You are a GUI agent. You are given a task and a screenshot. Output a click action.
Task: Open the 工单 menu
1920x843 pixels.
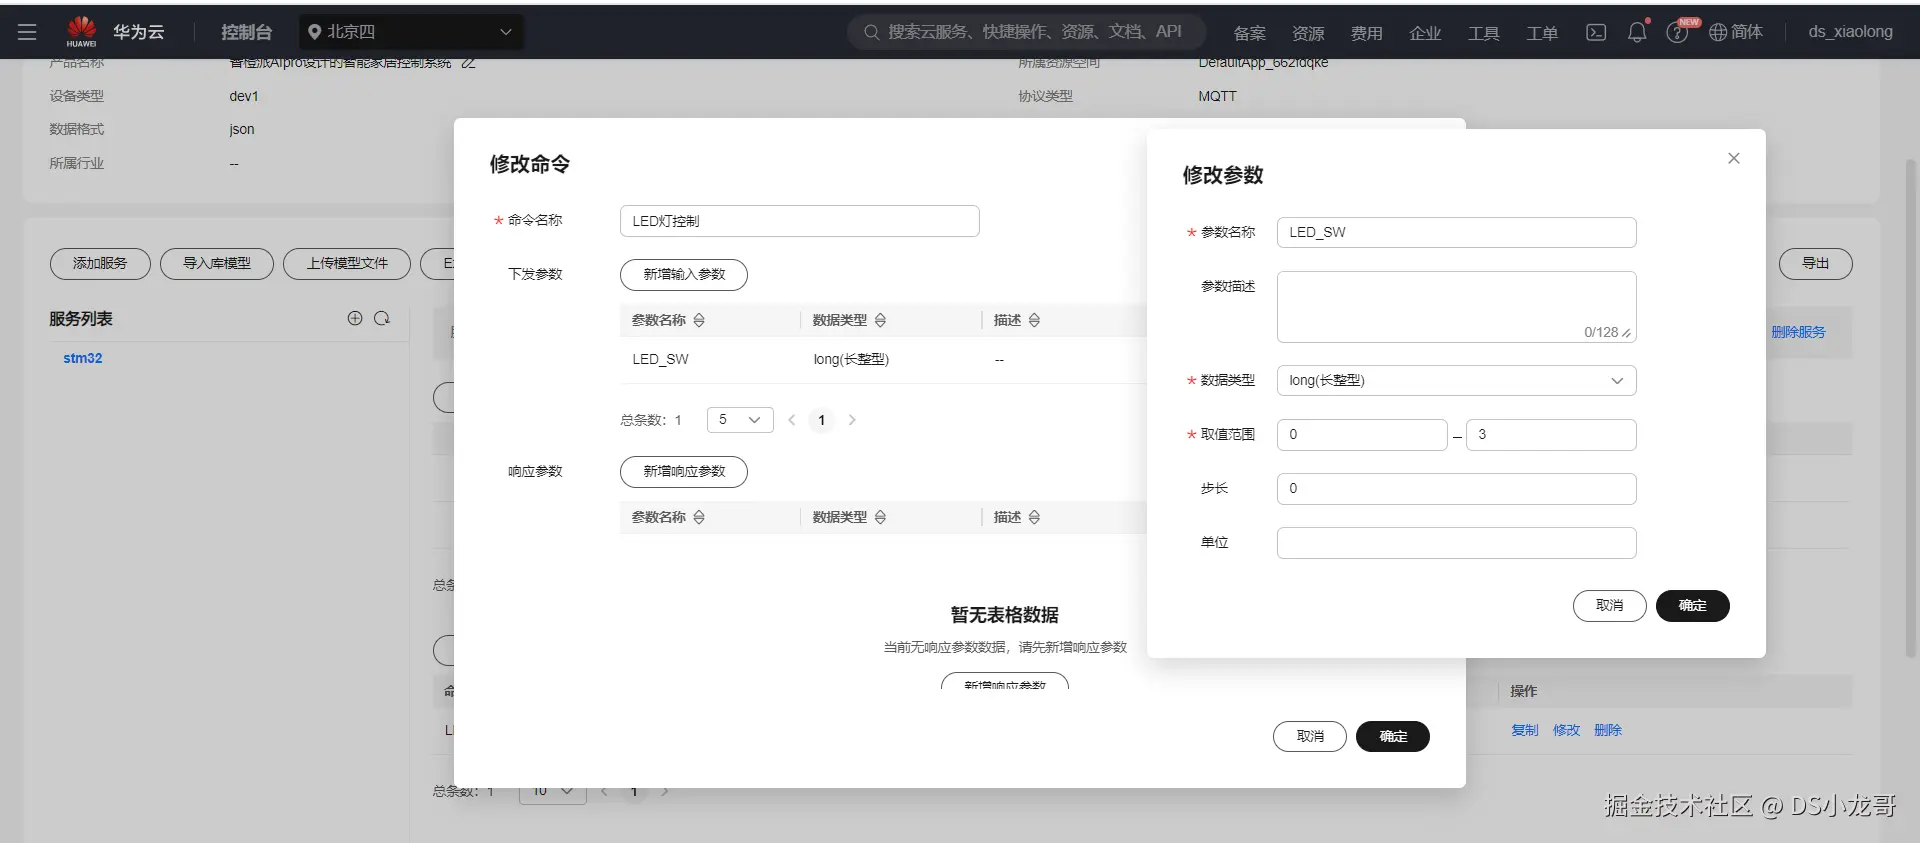coord(1541,33)
